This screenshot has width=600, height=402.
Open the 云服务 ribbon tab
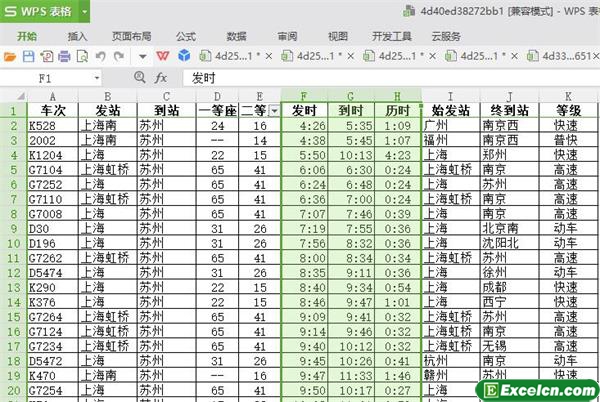click(x=446, y=36)
